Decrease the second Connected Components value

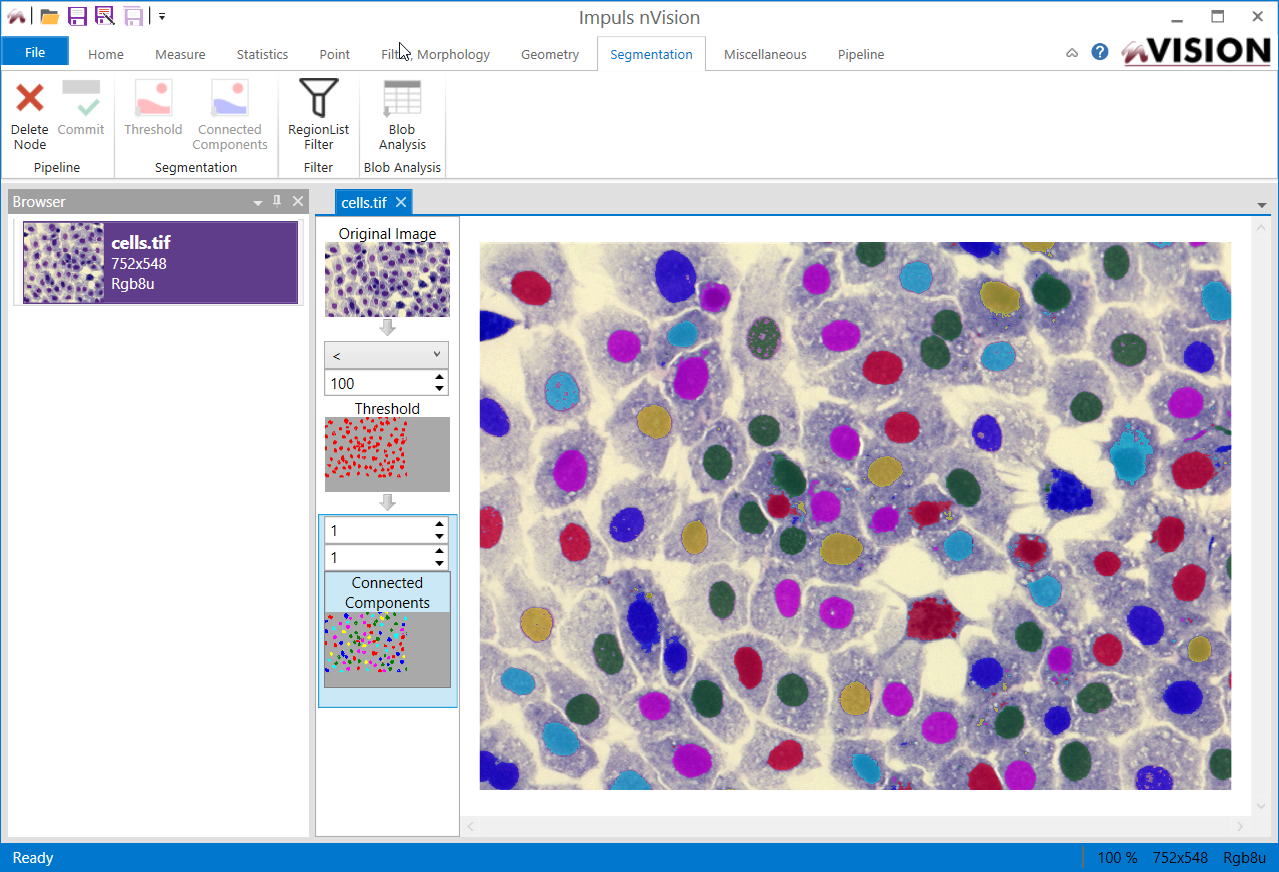click(x=440, y=564)
